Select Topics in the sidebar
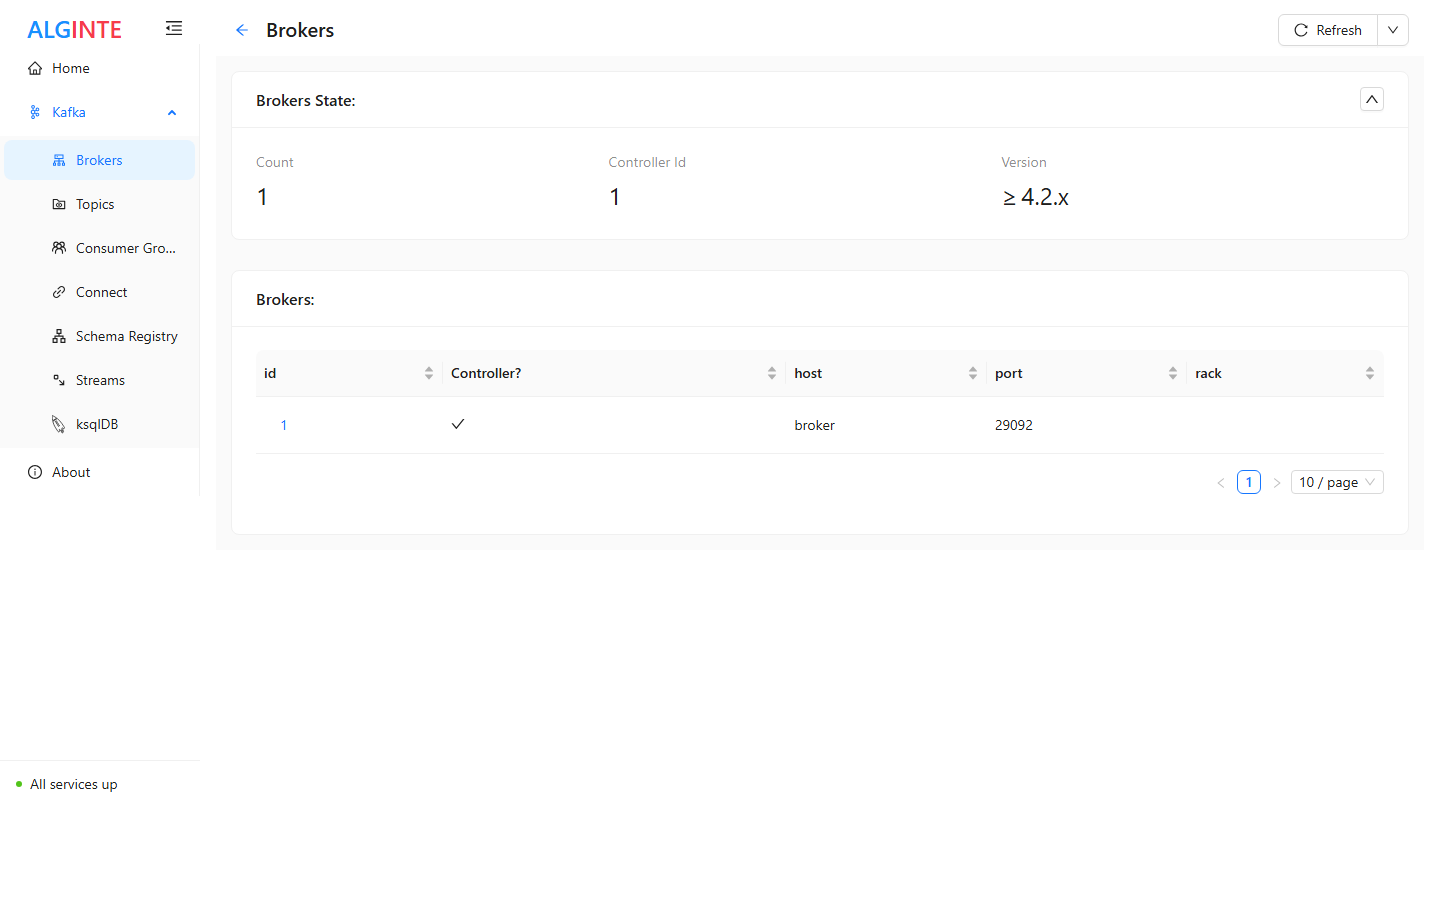The width and height of the screenshot is (1440, 900). [x=100, y=204]
